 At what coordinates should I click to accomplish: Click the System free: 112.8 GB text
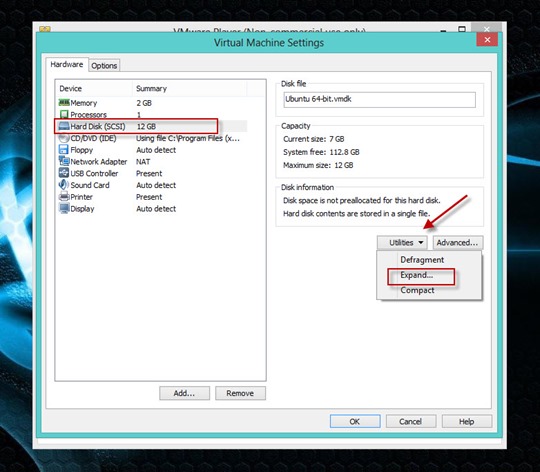coord(321,152)
